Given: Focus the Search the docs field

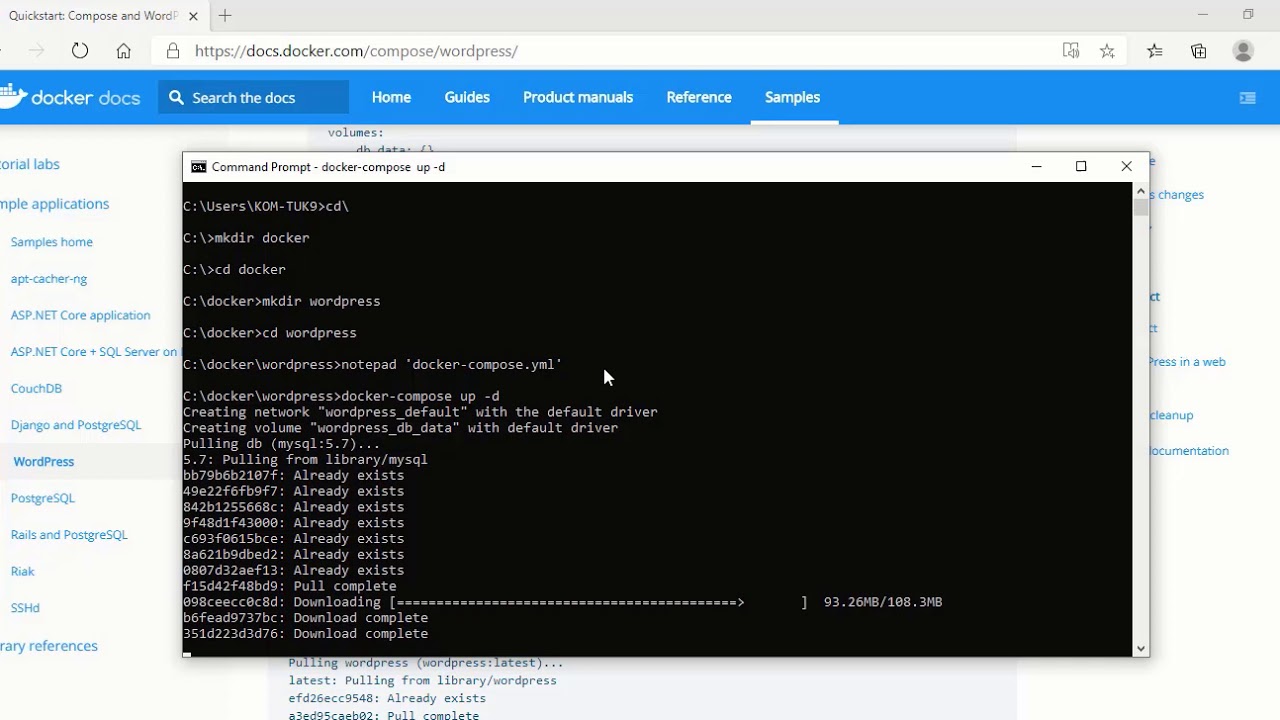Looking at the screenshot, I should [x=253, y=97].
